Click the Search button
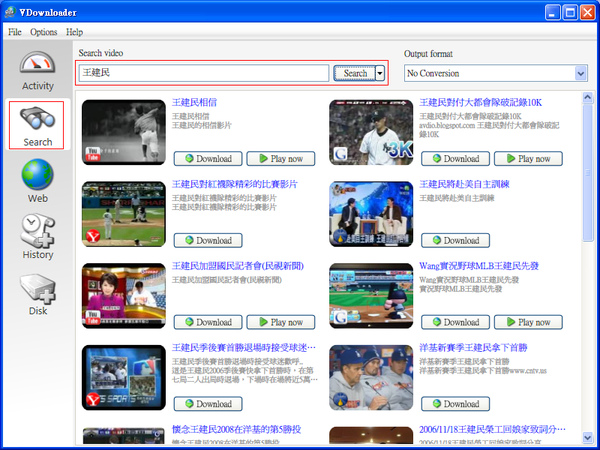 [355, 73]
